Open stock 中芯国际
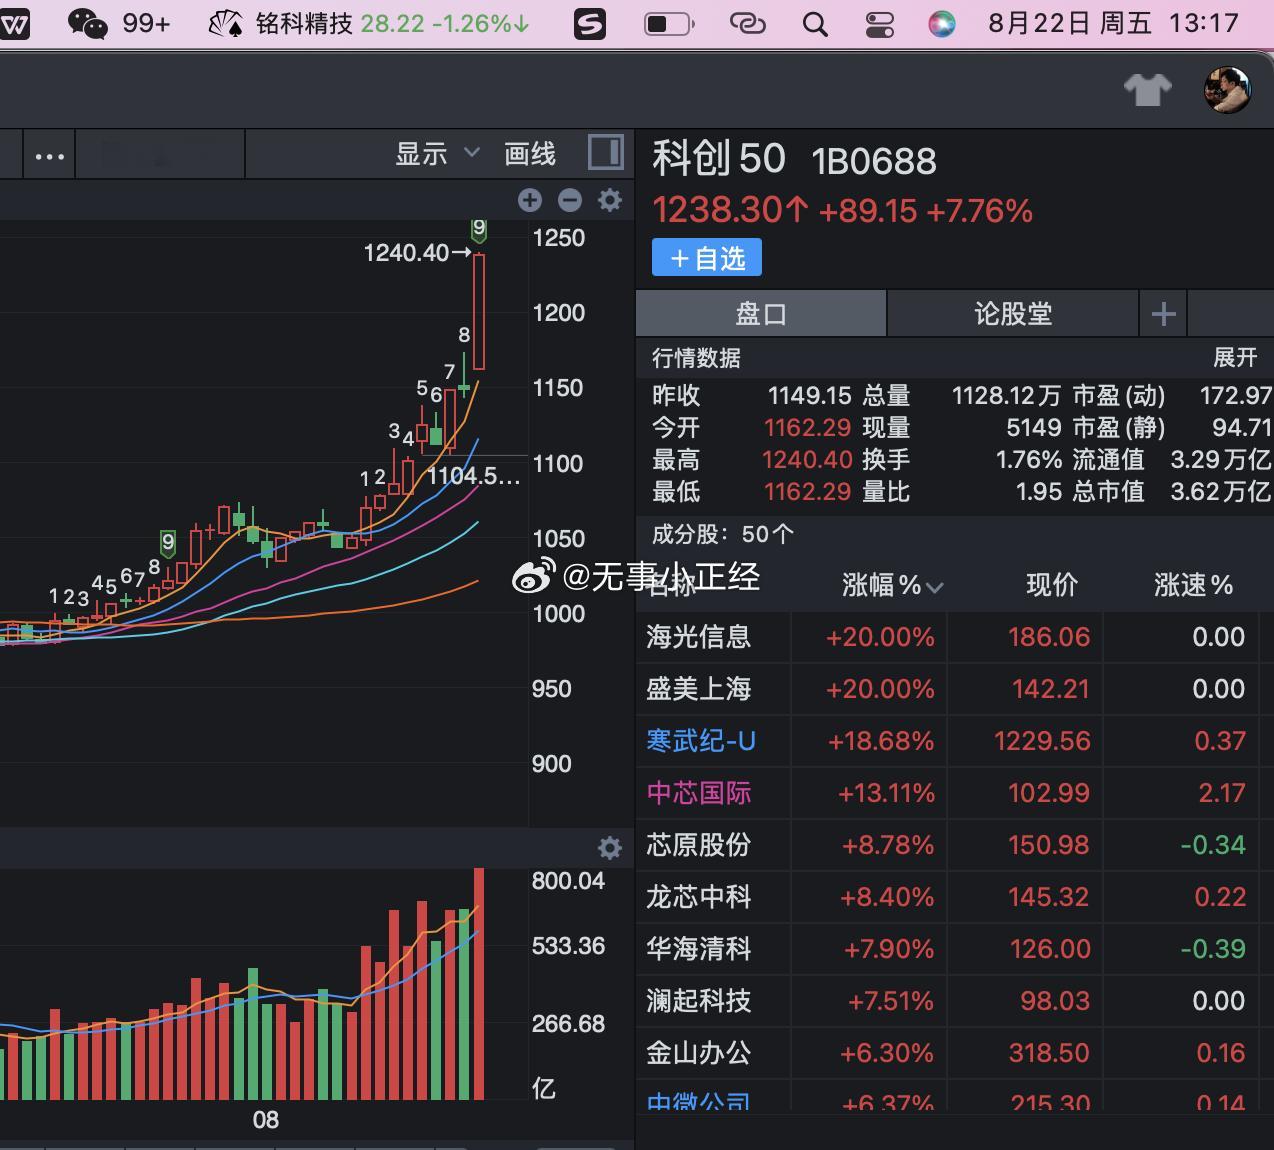Screen dimensions: 1274x1150 point(698,793)
